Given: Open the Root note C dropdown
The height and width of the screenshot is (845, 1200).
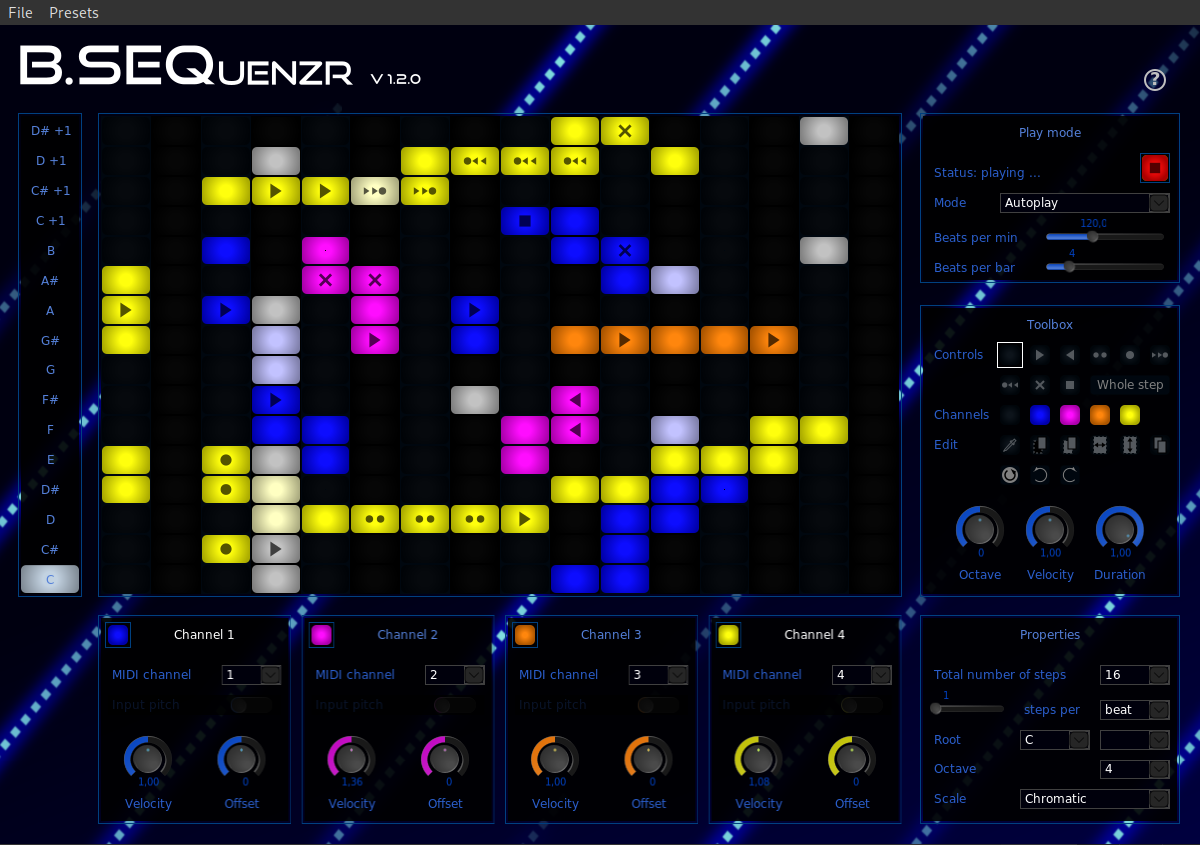Looking at the screenshot, I should [x=1055, y=740].
